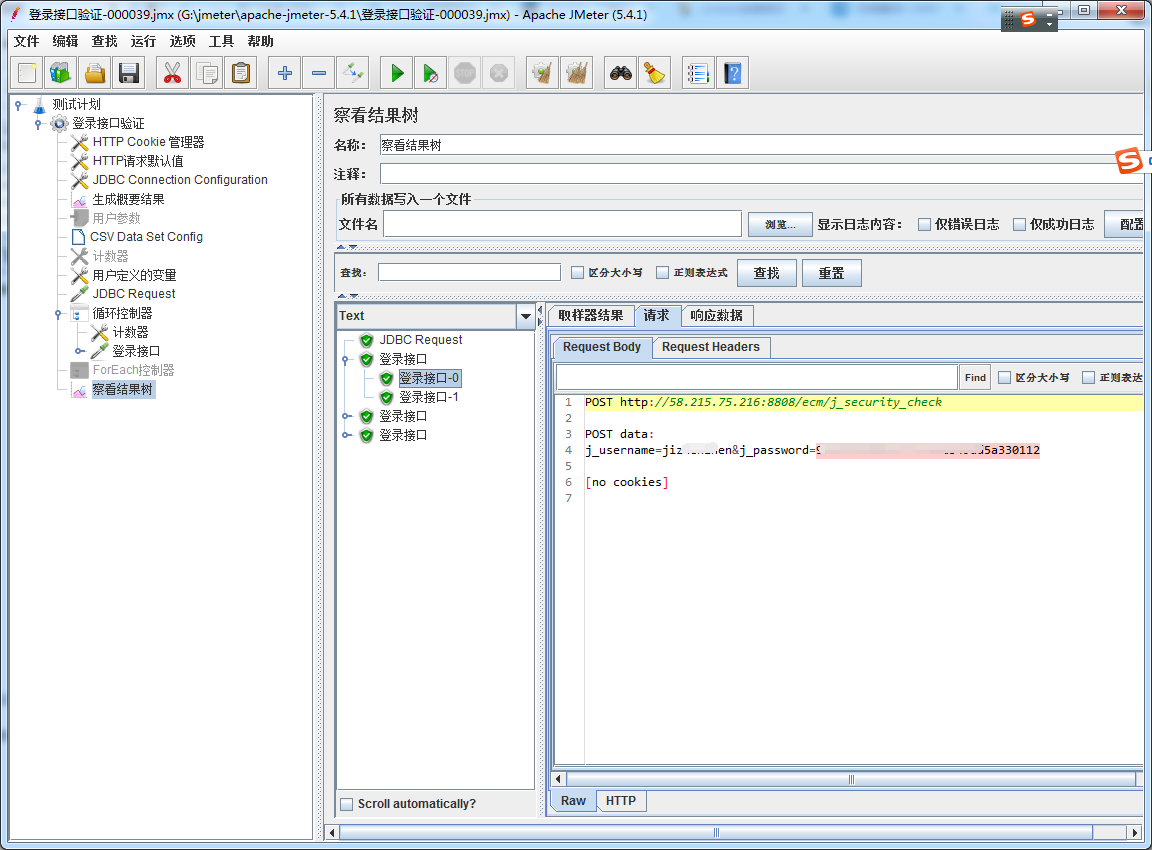
Task: Select the Raw view tab
Action: [573, 801]
